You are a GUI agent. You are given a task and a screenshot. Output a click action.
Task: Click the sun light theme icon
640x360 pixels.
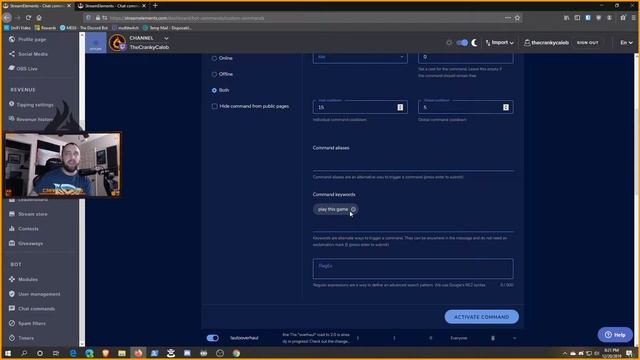(x=449, y=42)
